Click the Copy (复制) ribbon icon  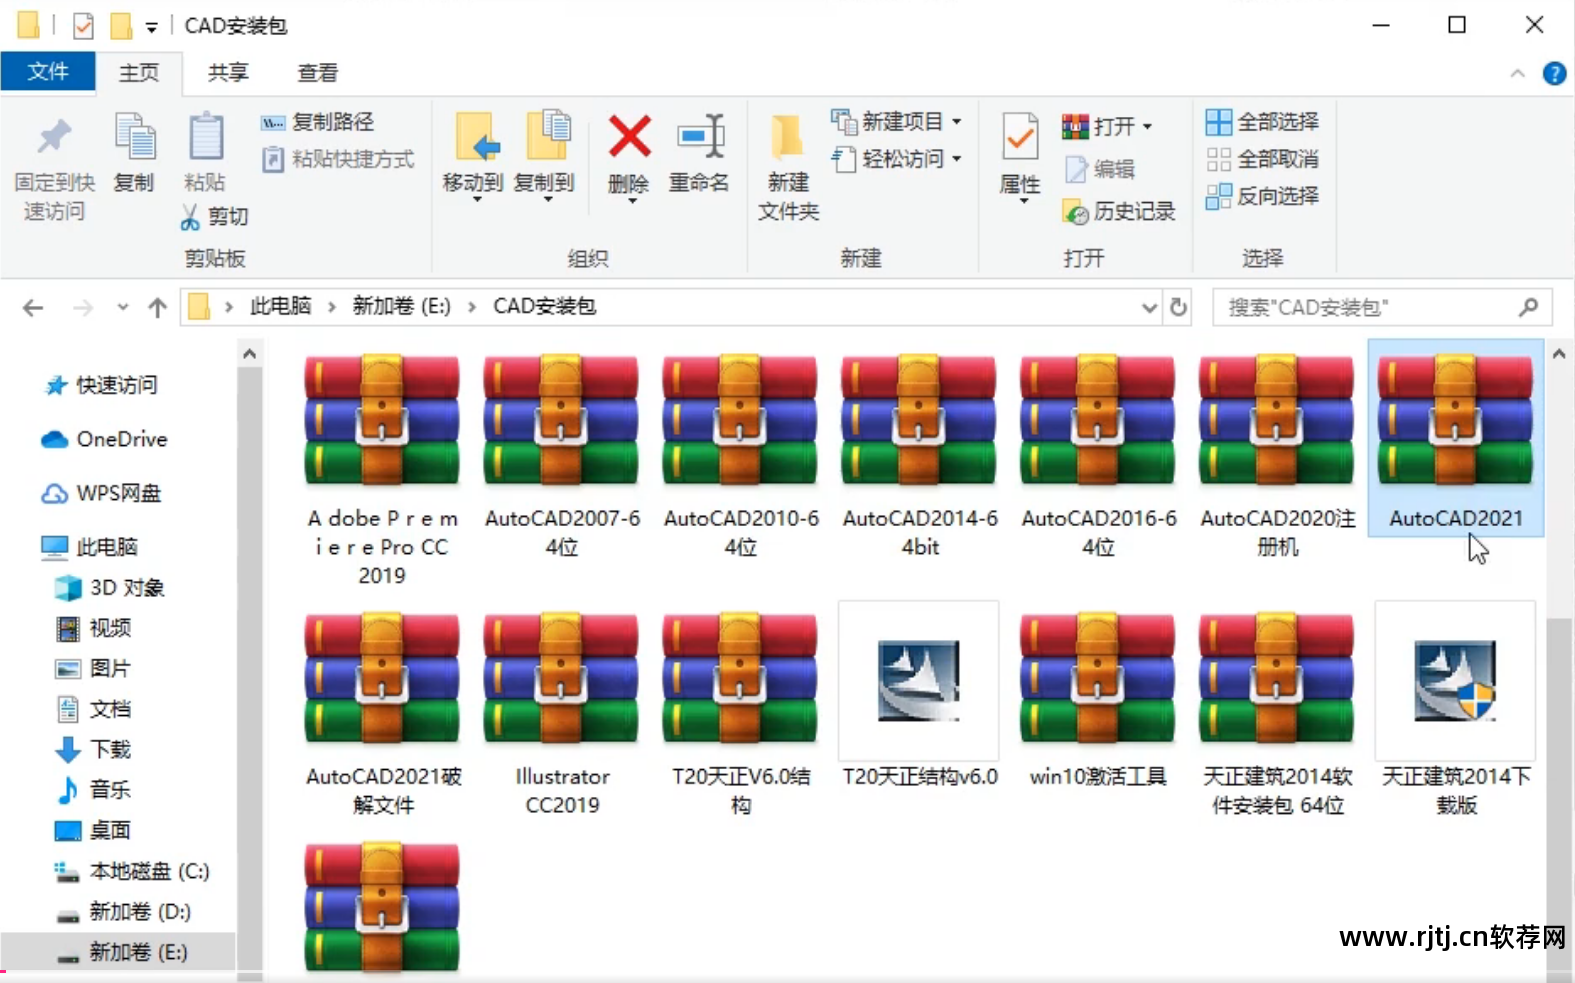coord(134,138)
